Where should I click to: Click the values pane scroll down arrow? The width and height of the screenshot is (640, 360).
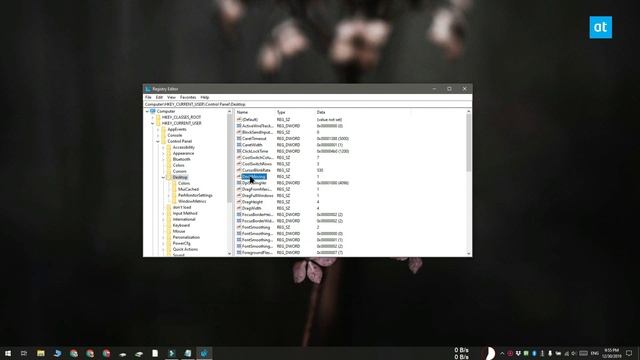tap(469, 253)
